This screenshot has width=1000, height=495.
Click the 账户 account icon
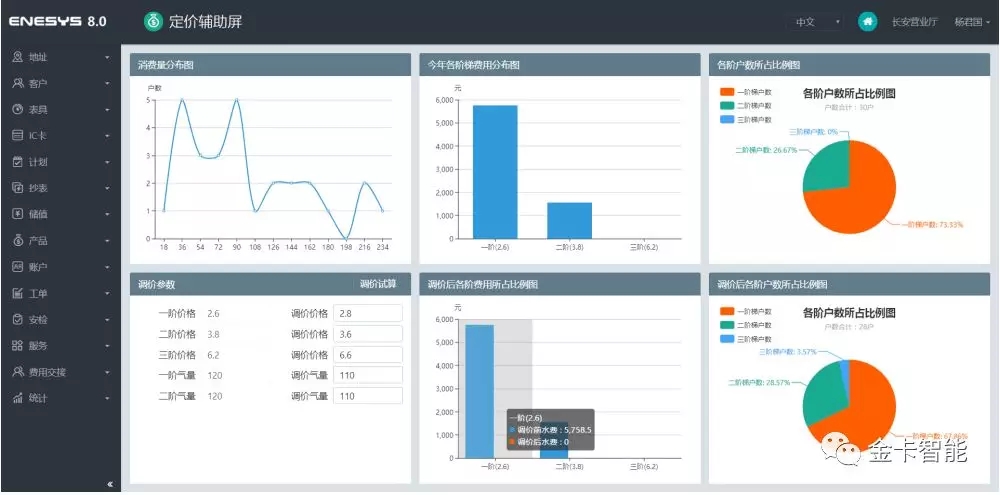(18, 267)
